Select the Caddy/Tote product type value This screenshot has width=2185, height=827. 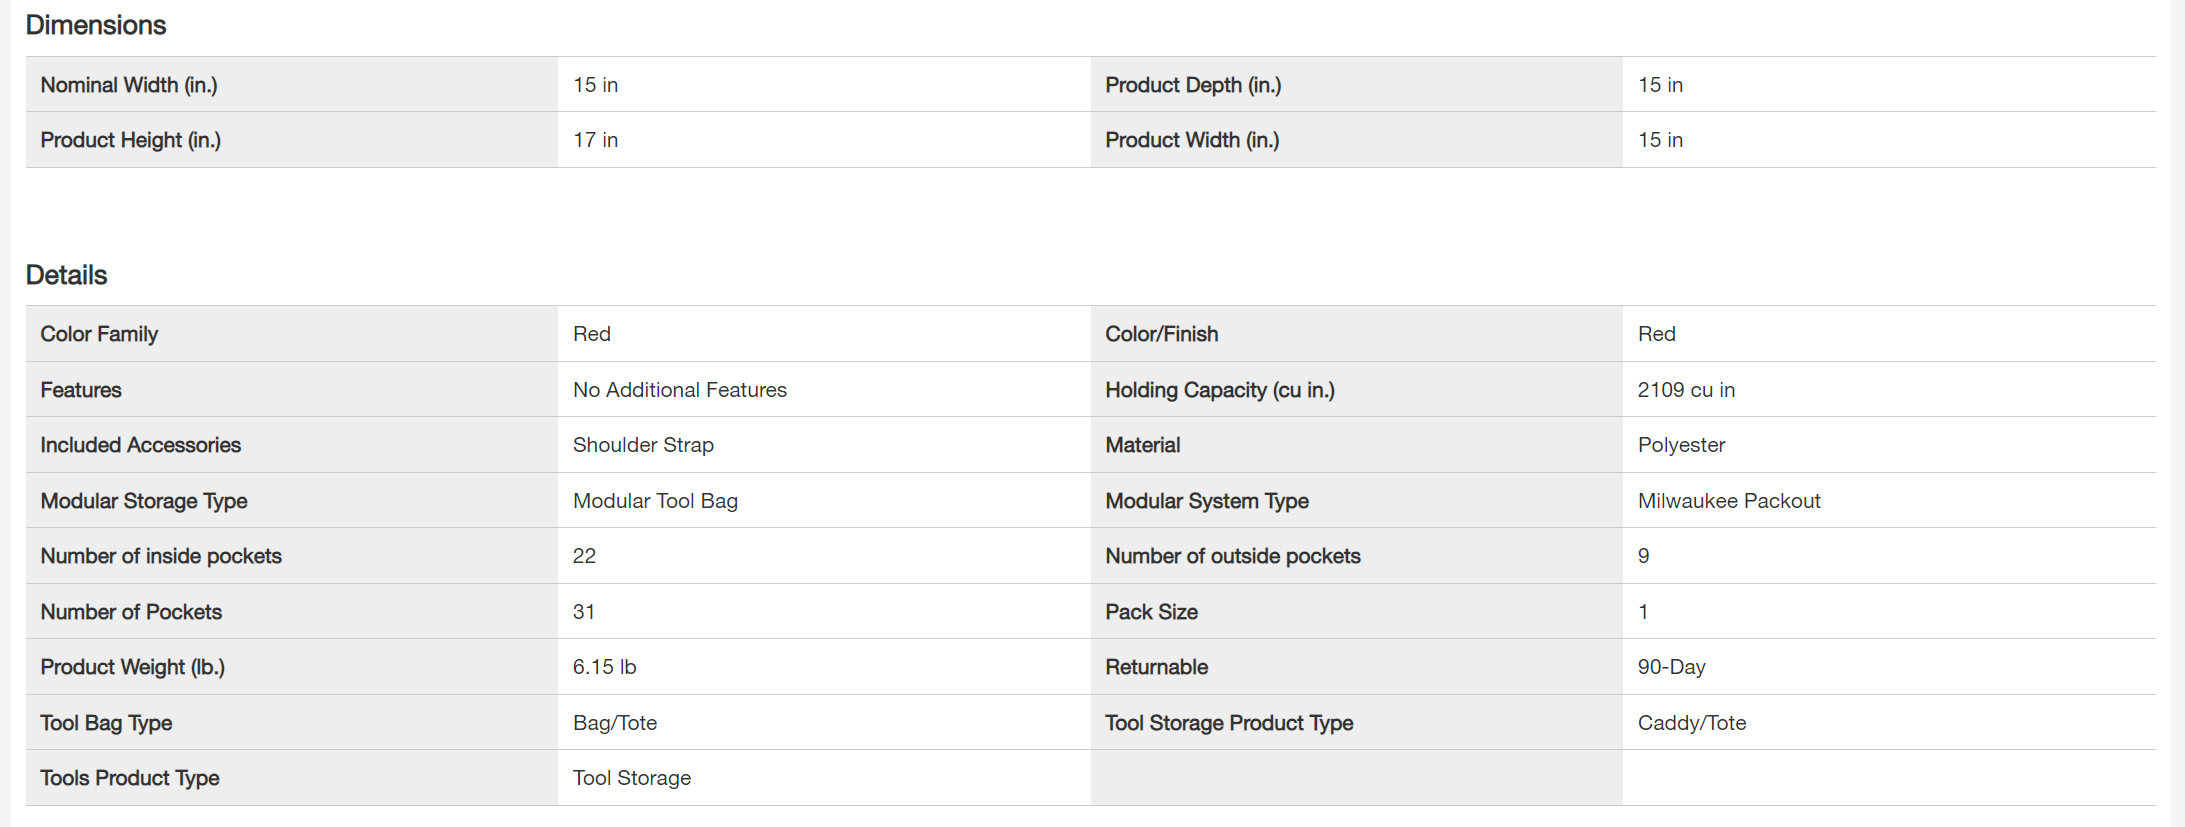click(1692, 723)
